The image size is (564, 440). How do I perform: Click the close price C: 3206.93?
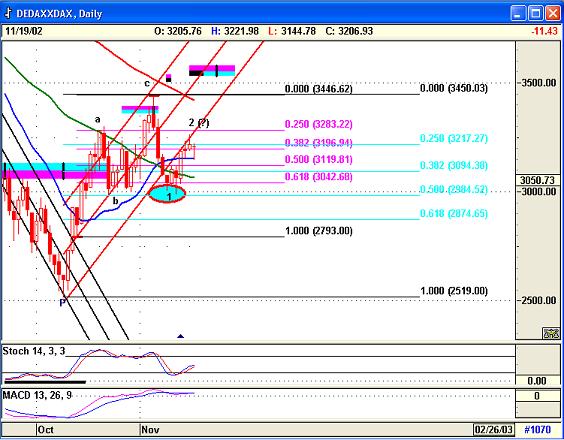click(x=349, y=31)
